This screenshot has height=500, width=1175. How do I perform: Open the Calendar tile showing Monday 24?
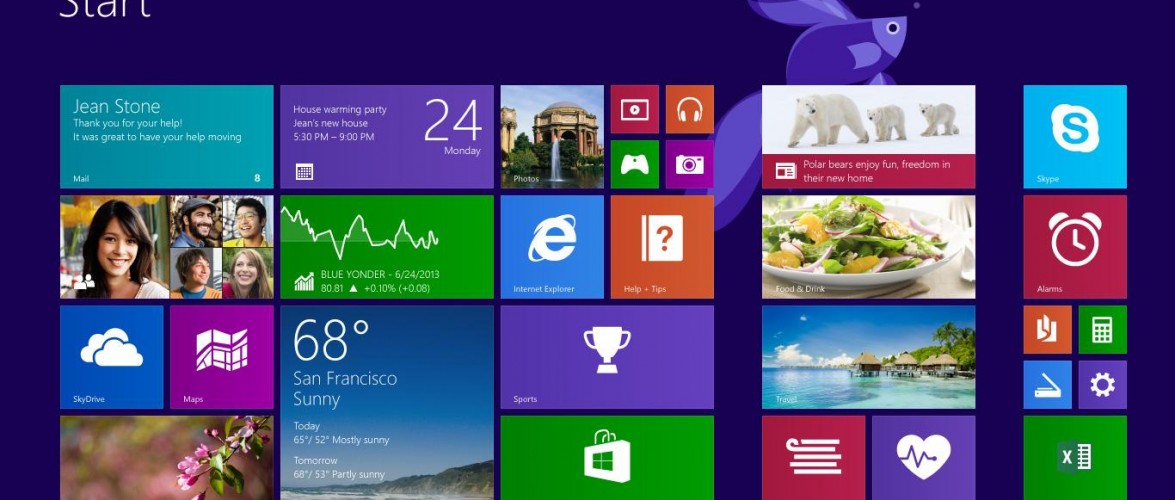click(x=387, y=136)
